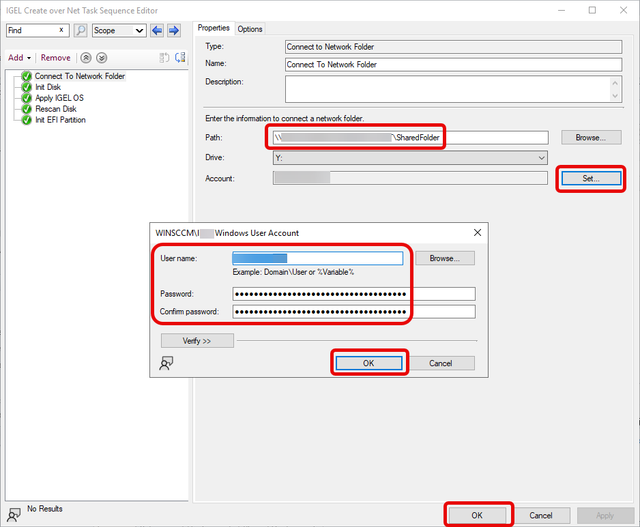Click the move step down icon
640x527 pixels.
point(101,58)
